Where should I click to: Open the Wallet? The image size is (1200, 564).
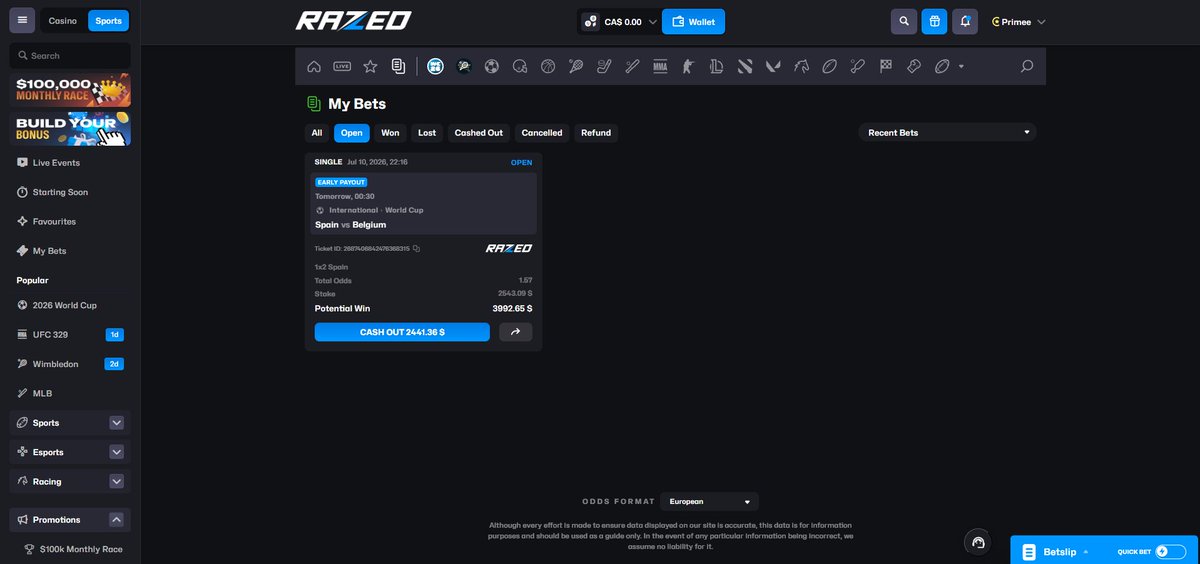694,21
